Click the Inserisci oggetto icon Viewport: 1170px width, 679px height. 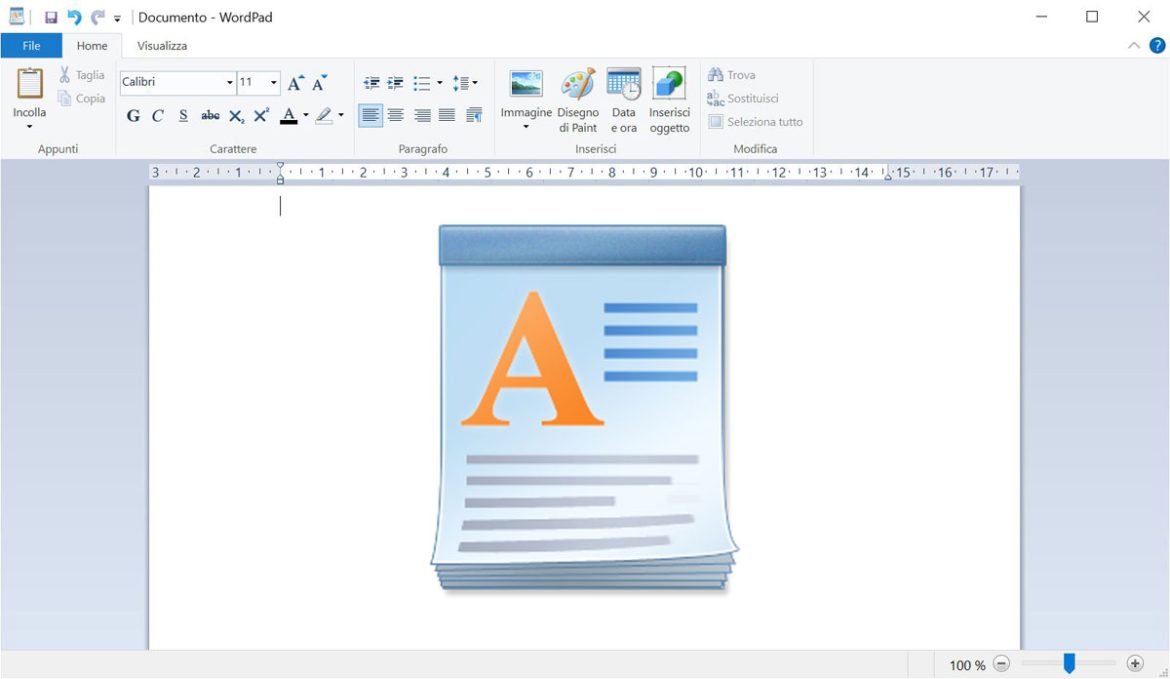click(669, 98)
